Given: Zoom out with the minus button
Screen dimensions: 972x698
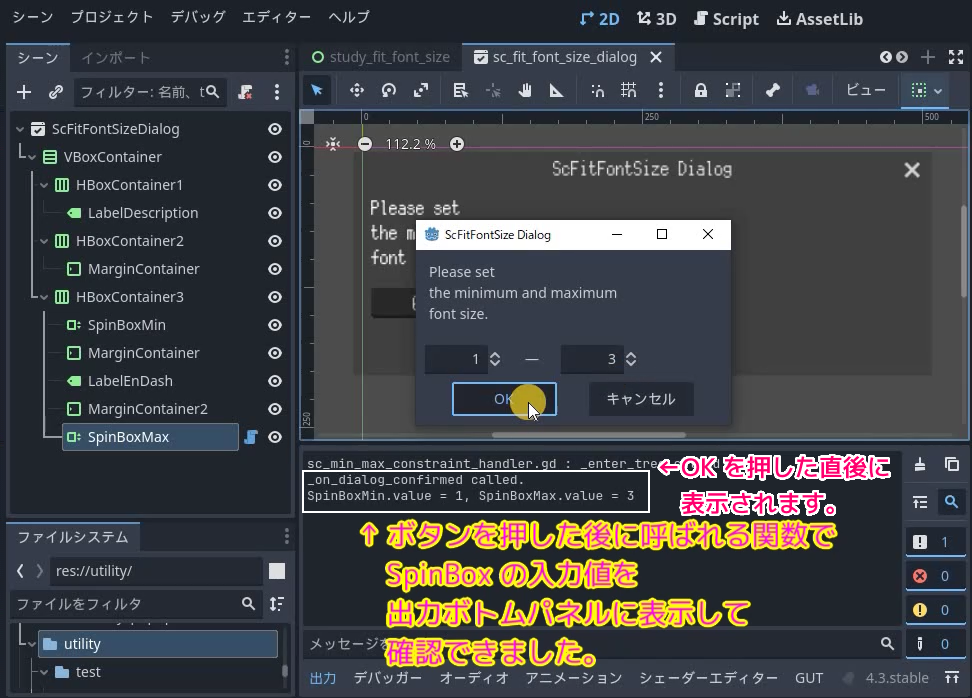Looking at the screenshot, I should 365,144.
